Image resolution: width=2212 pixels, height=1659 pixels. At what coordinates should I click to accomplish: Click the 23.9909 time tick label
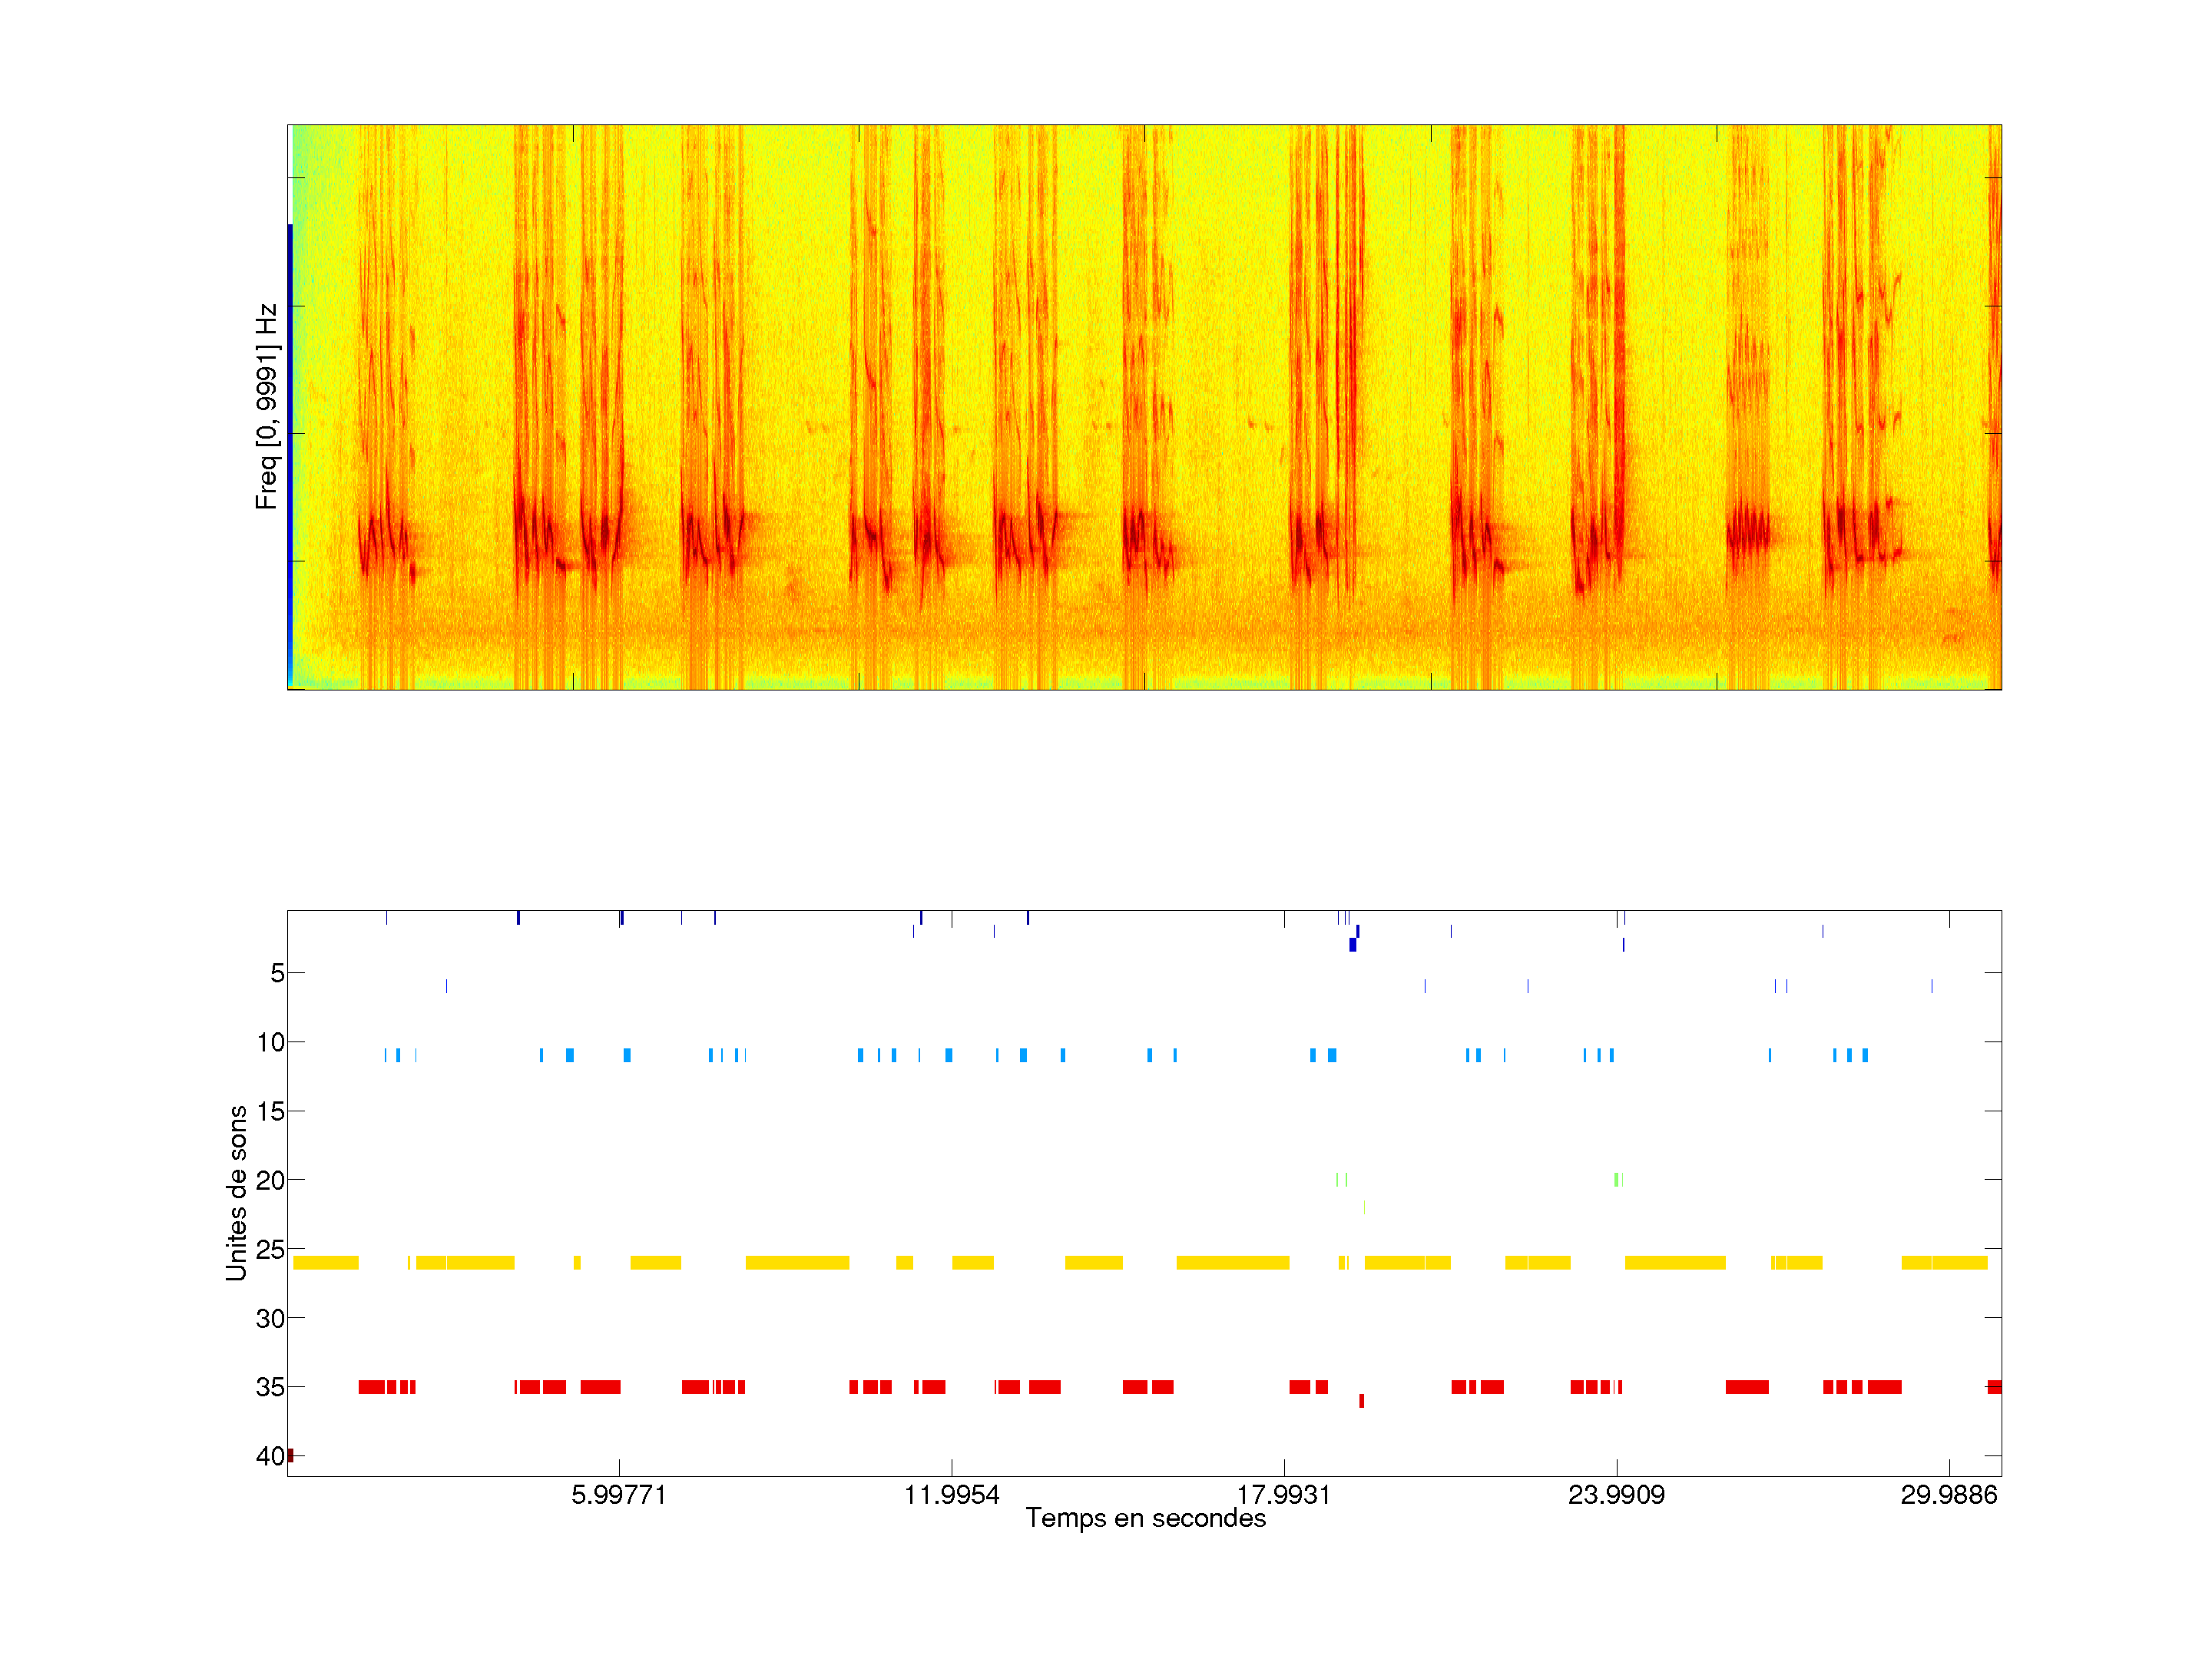pyautogui.click(x=1616, y=1495)
